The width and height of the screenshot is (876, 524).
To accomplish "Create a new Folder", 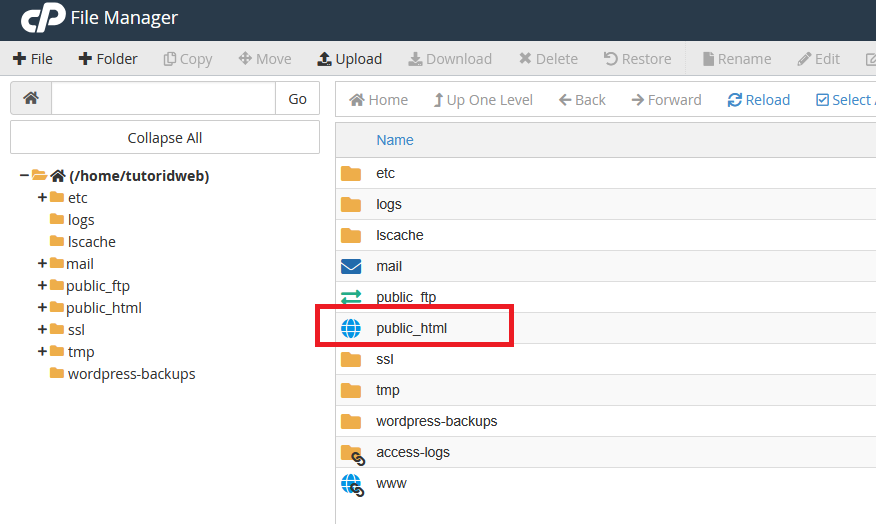I will [x=108, y=59].
